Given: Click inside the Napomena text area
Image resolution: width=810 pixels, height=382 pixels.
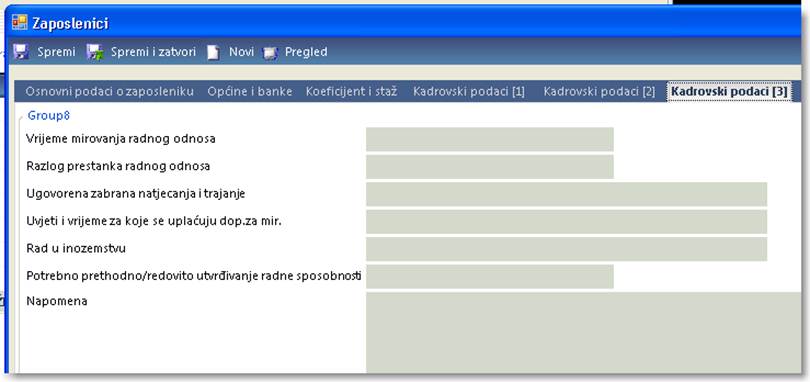Looking at the screenshot, I should [x=584, y=332].
